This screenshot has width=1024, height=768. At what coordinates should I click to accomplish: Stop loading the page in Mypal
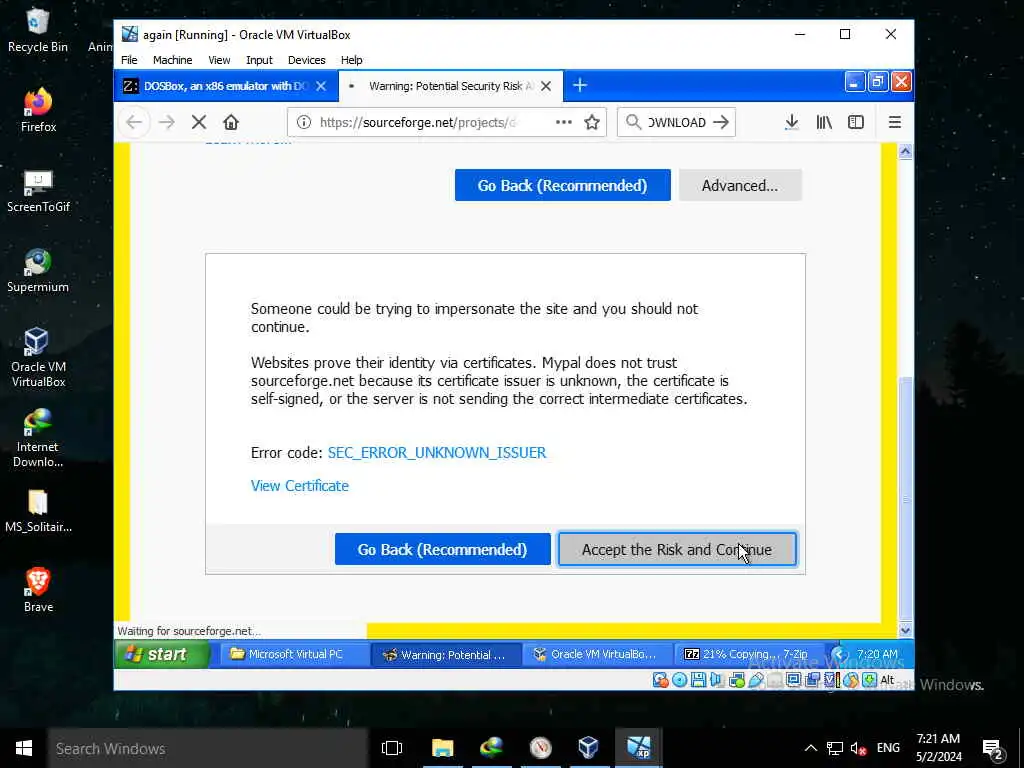click(x=199, y=122)
